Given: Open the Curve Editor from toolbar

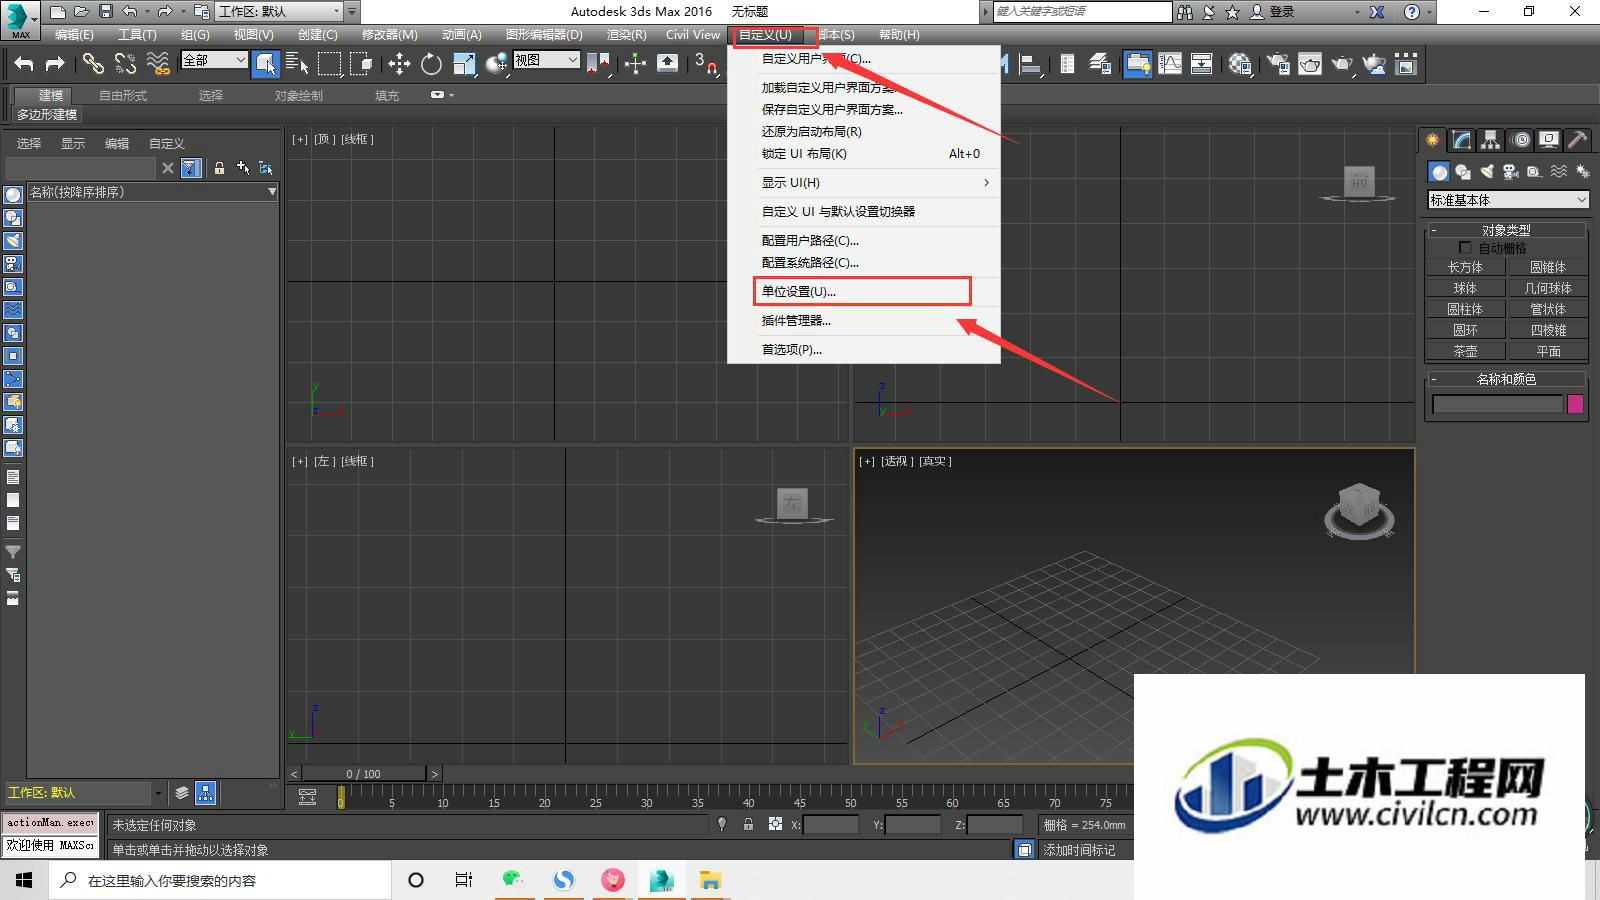Looking at the screenshot, I should (1169, 64).
